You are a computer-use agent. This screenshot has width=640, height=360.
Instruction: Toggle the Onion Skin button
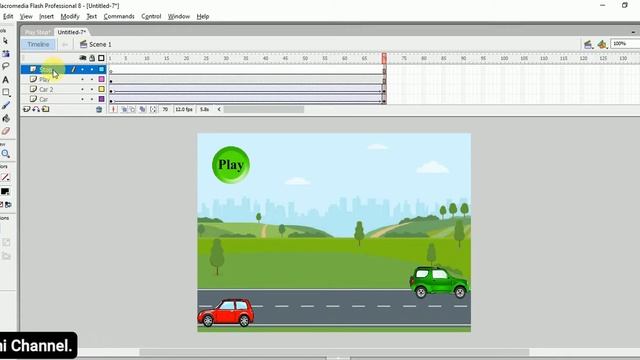[x=124, y=109]
